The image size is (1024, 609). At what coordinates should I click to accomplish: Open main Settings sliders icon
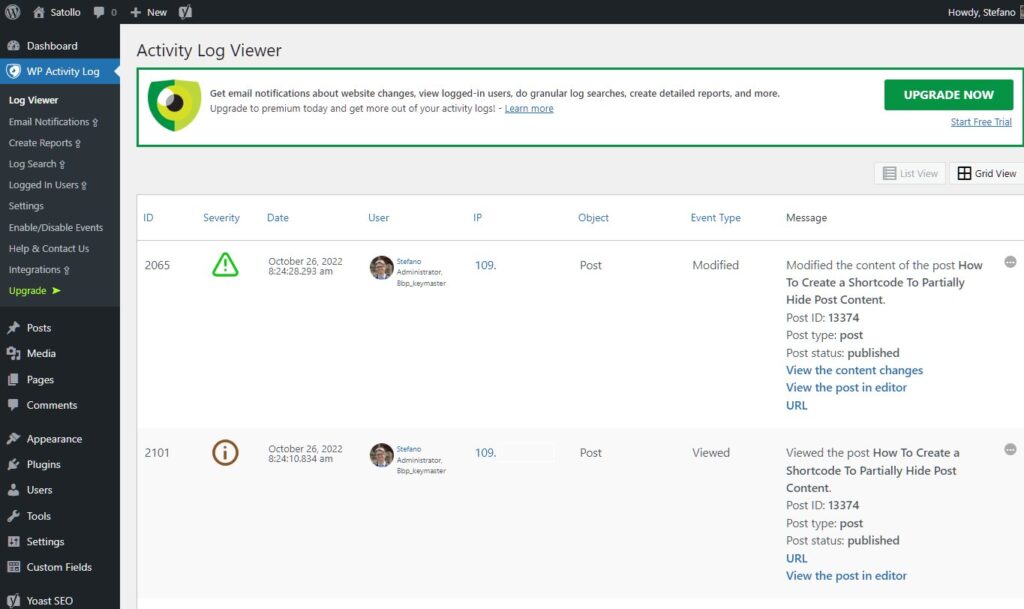click(13, 541)
